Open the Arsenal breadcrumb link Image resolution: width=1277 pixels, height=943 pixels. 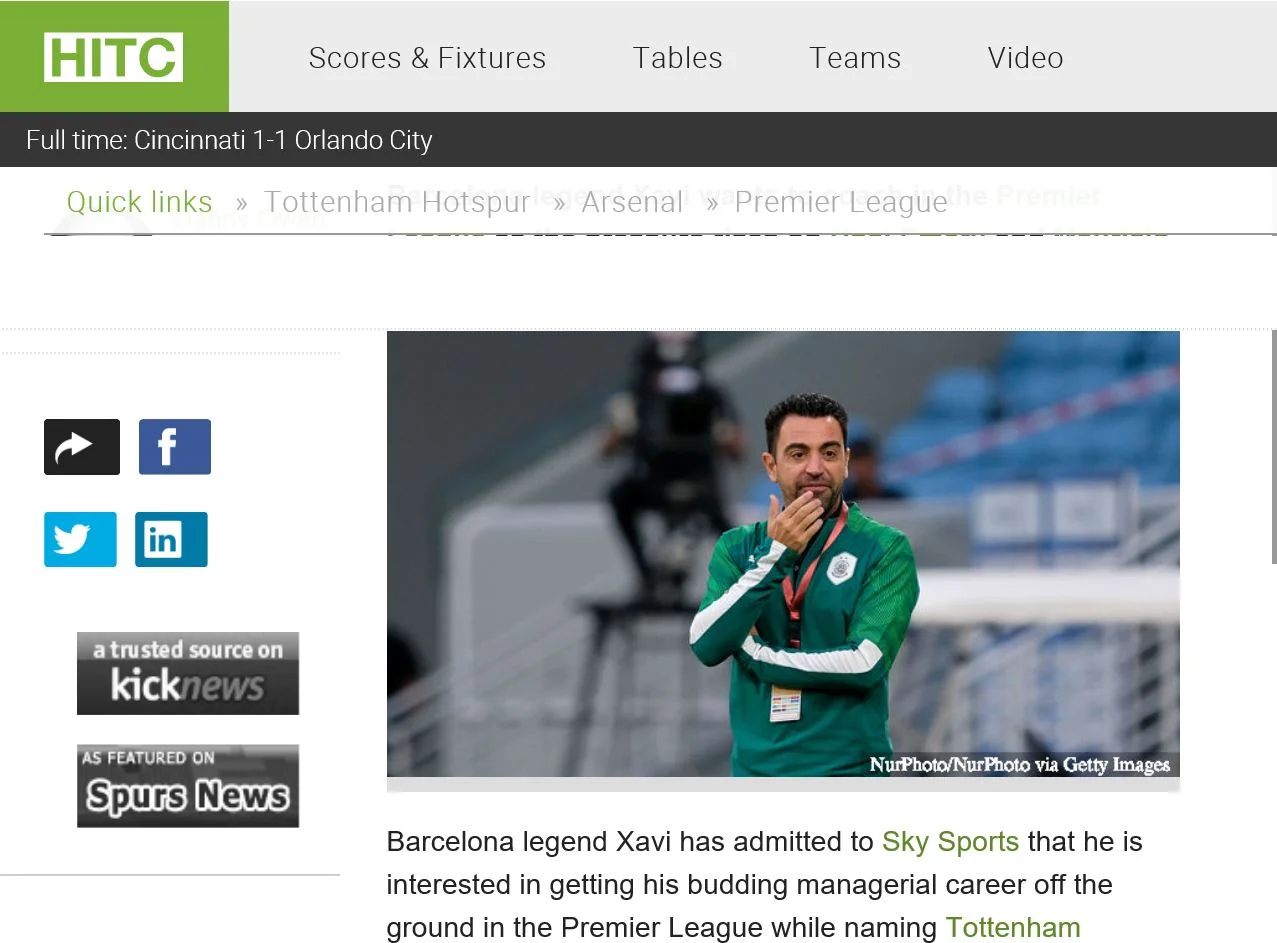pos(632,201)
